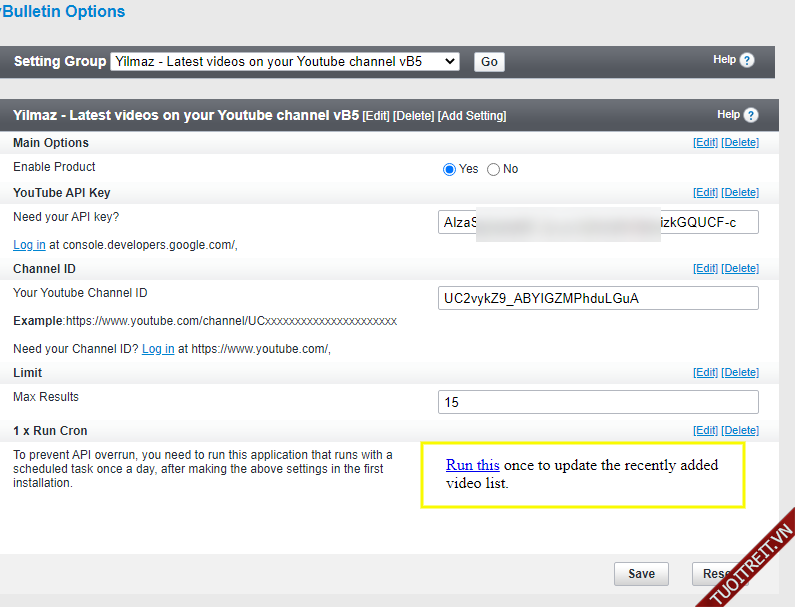Click the Help icon in product header
Image resolution: width=795 pixels, height=607 pixels.
click(751, 115)
